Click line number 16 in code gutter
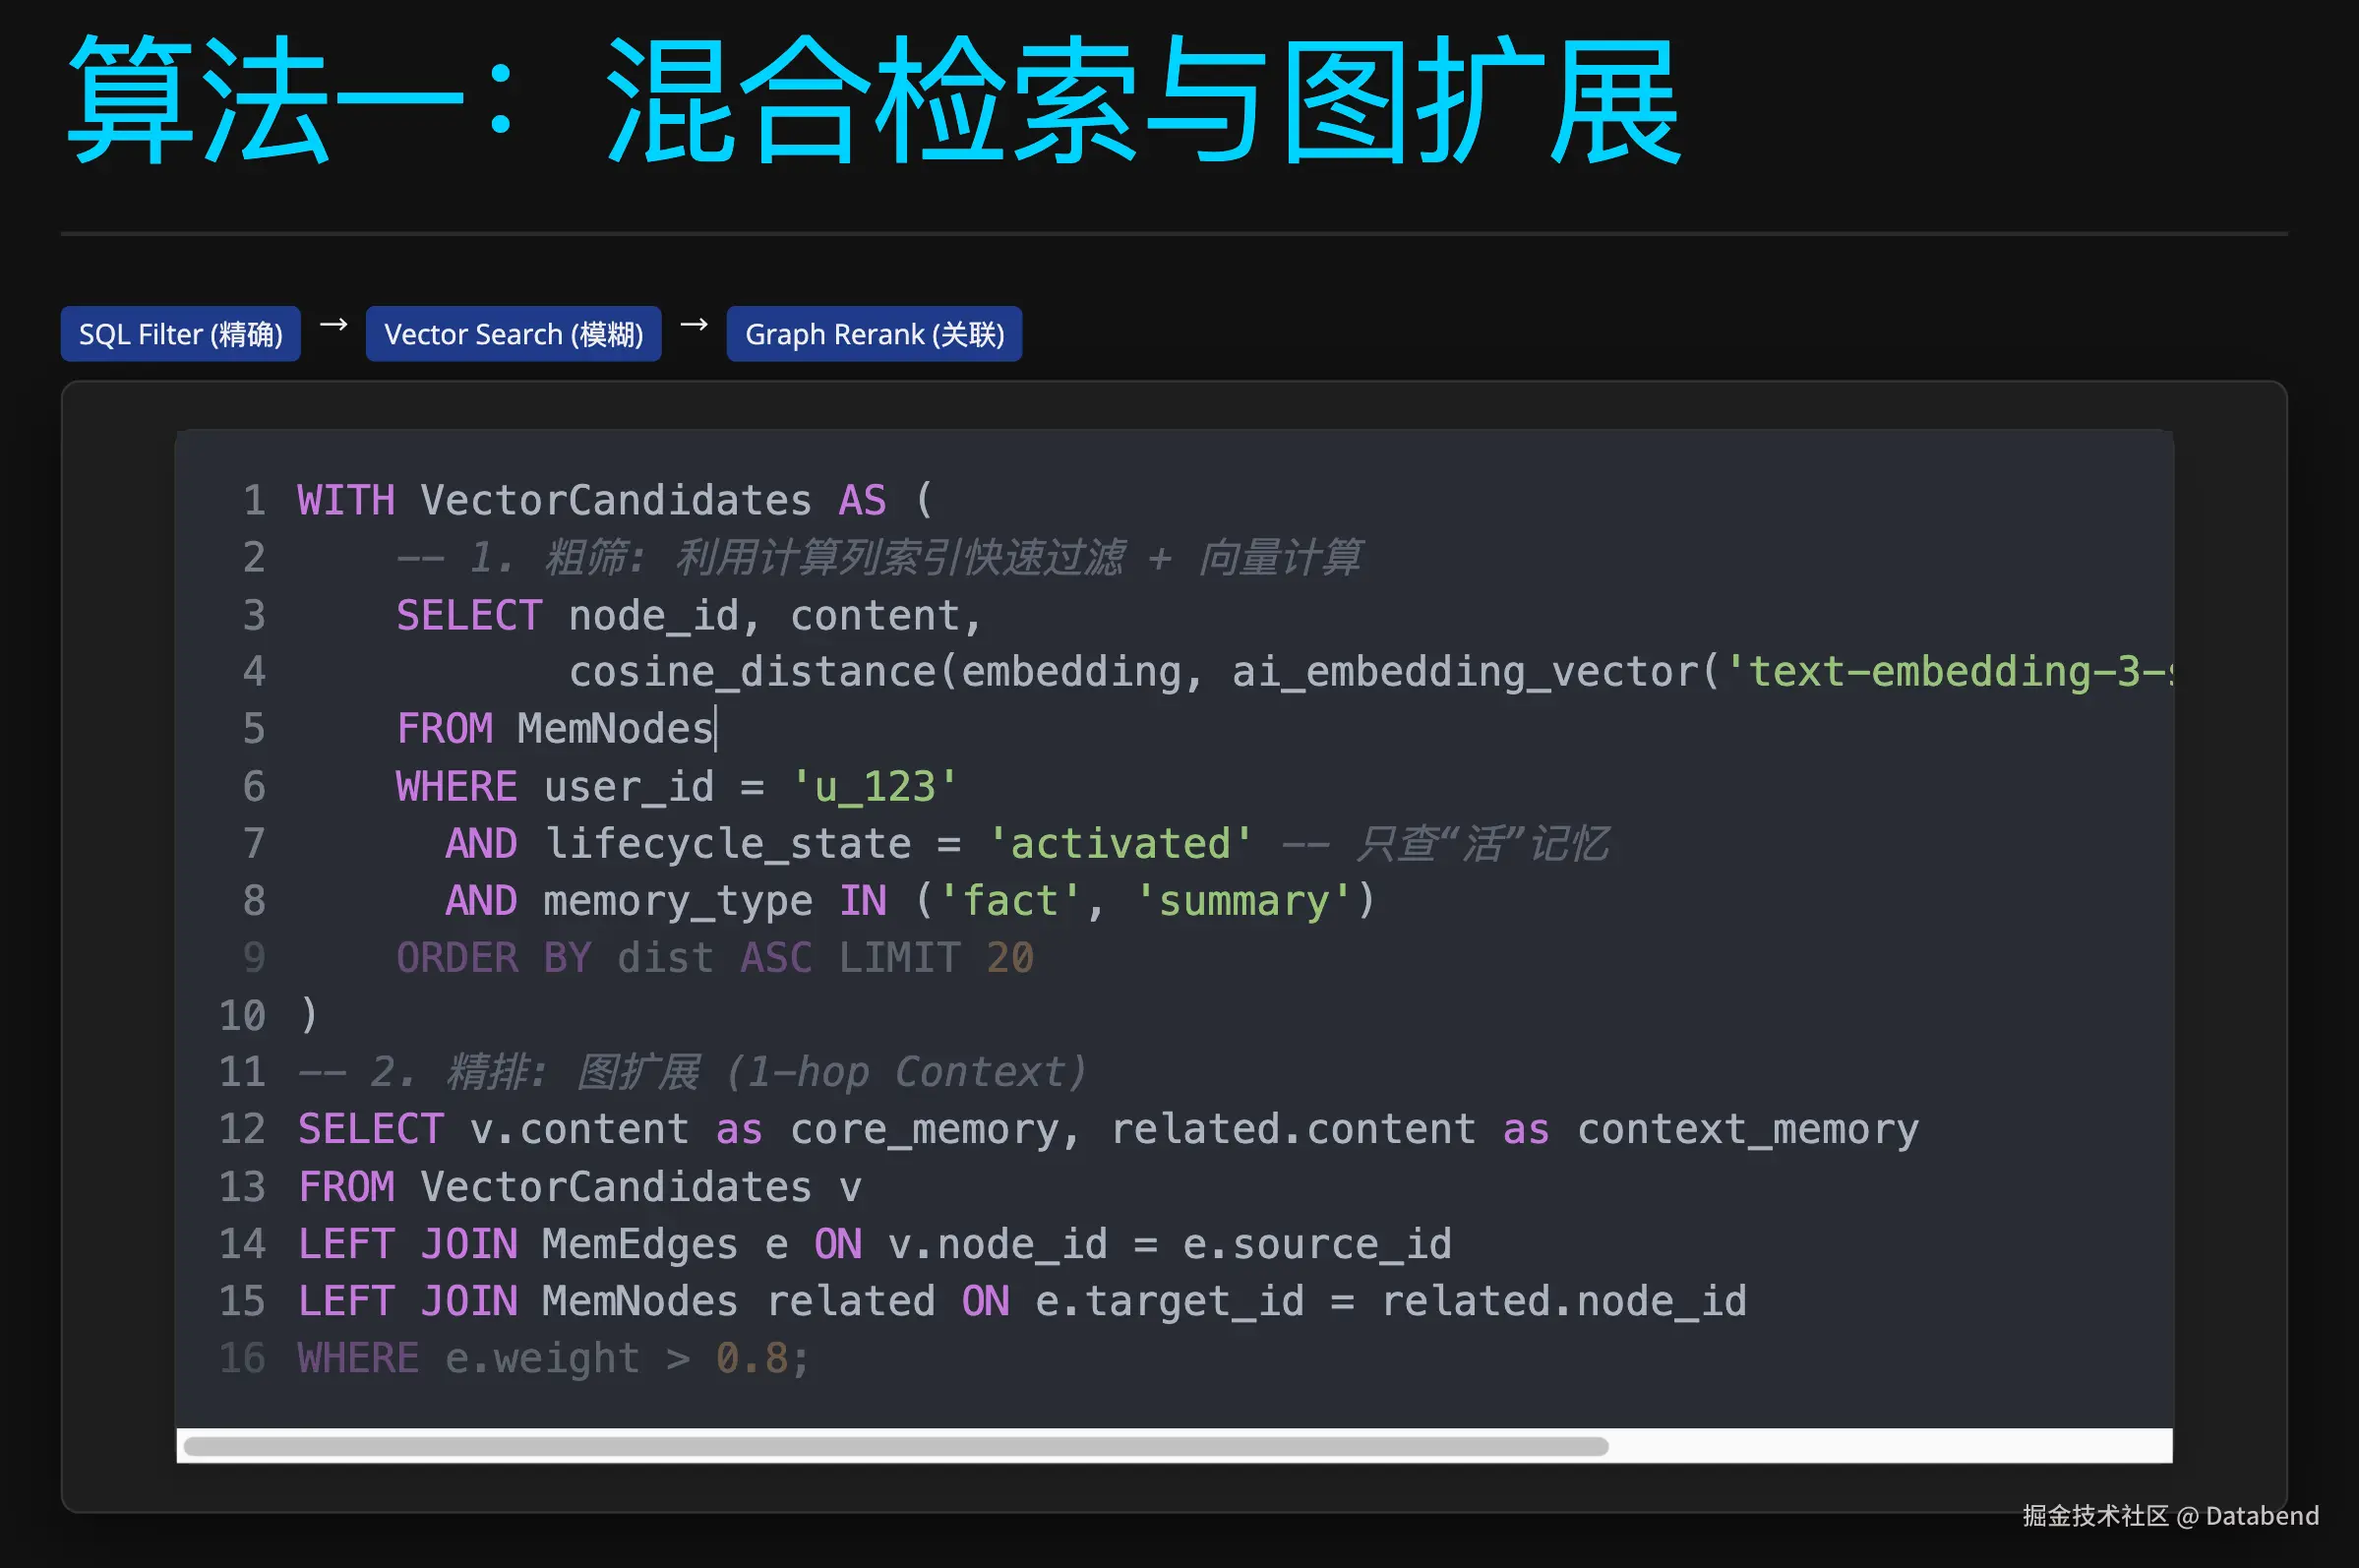 pyautogui.click(x=242, y=1358)
